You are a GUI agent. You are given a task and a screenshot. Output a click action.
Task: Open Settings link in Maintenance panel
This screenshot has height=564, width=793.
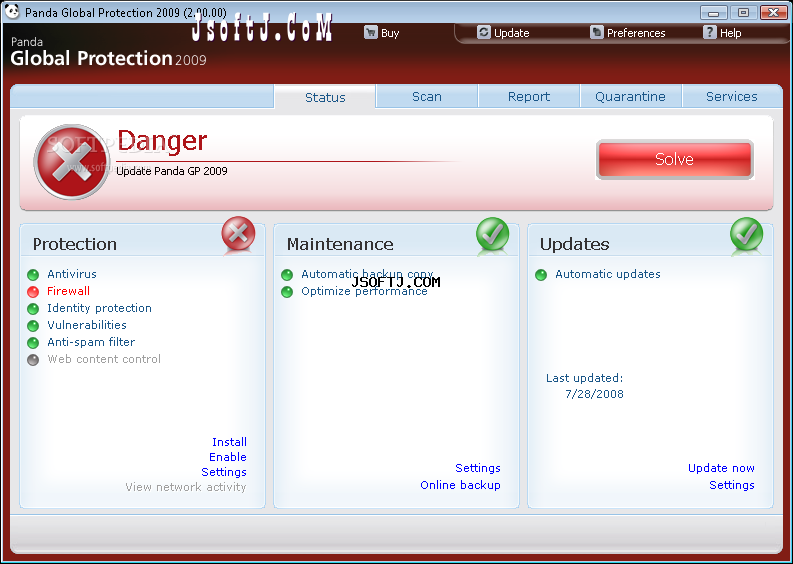(x=477, y=468)
